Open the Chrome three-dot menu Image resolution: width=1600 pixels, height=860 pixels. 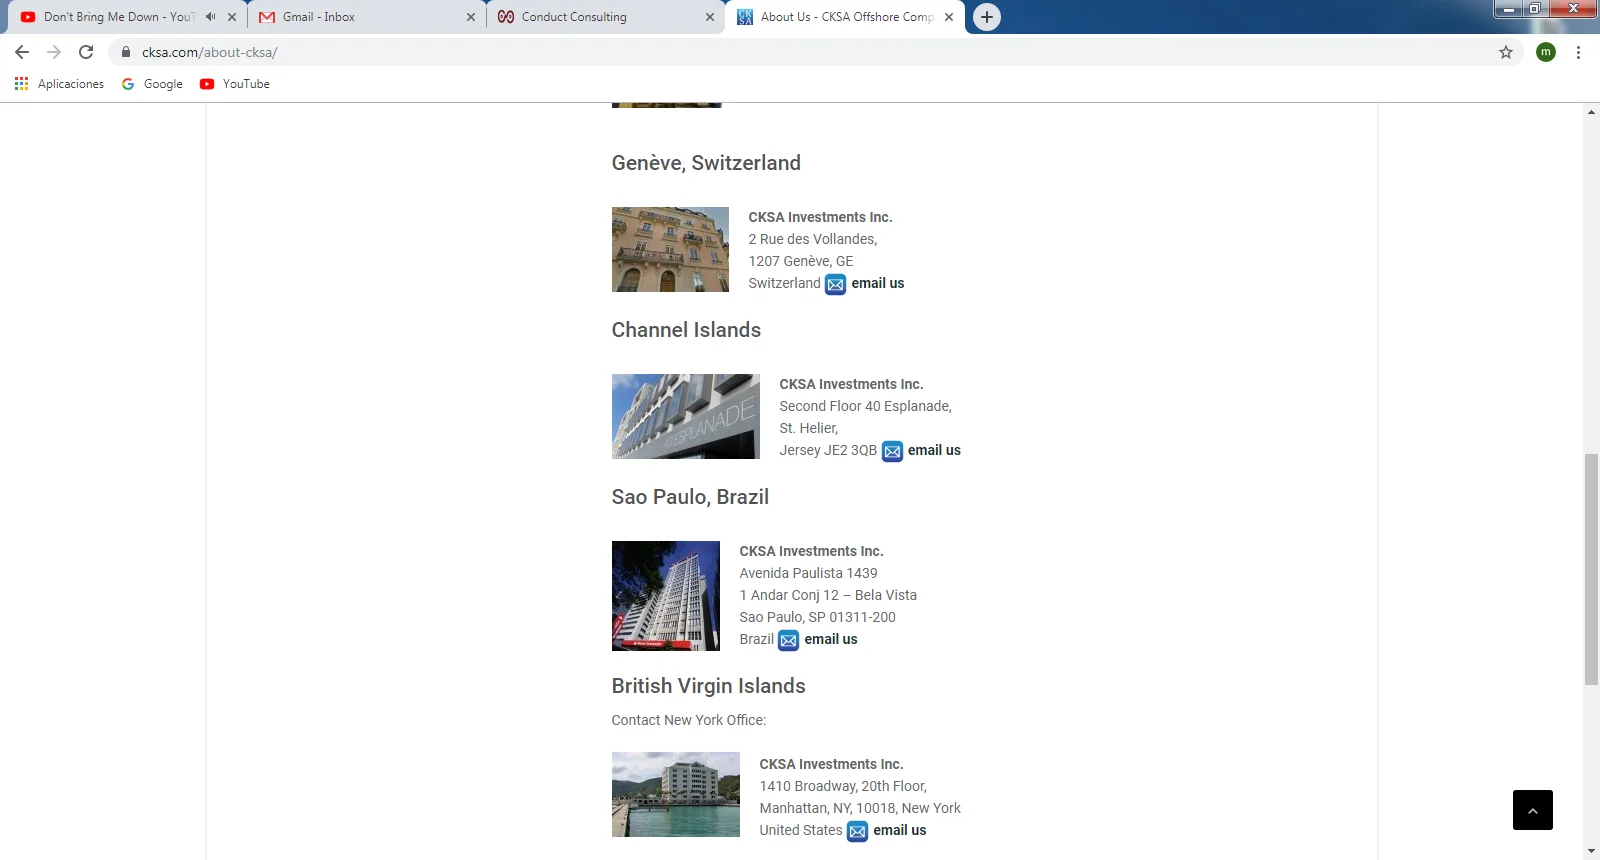coord(1578,52)
